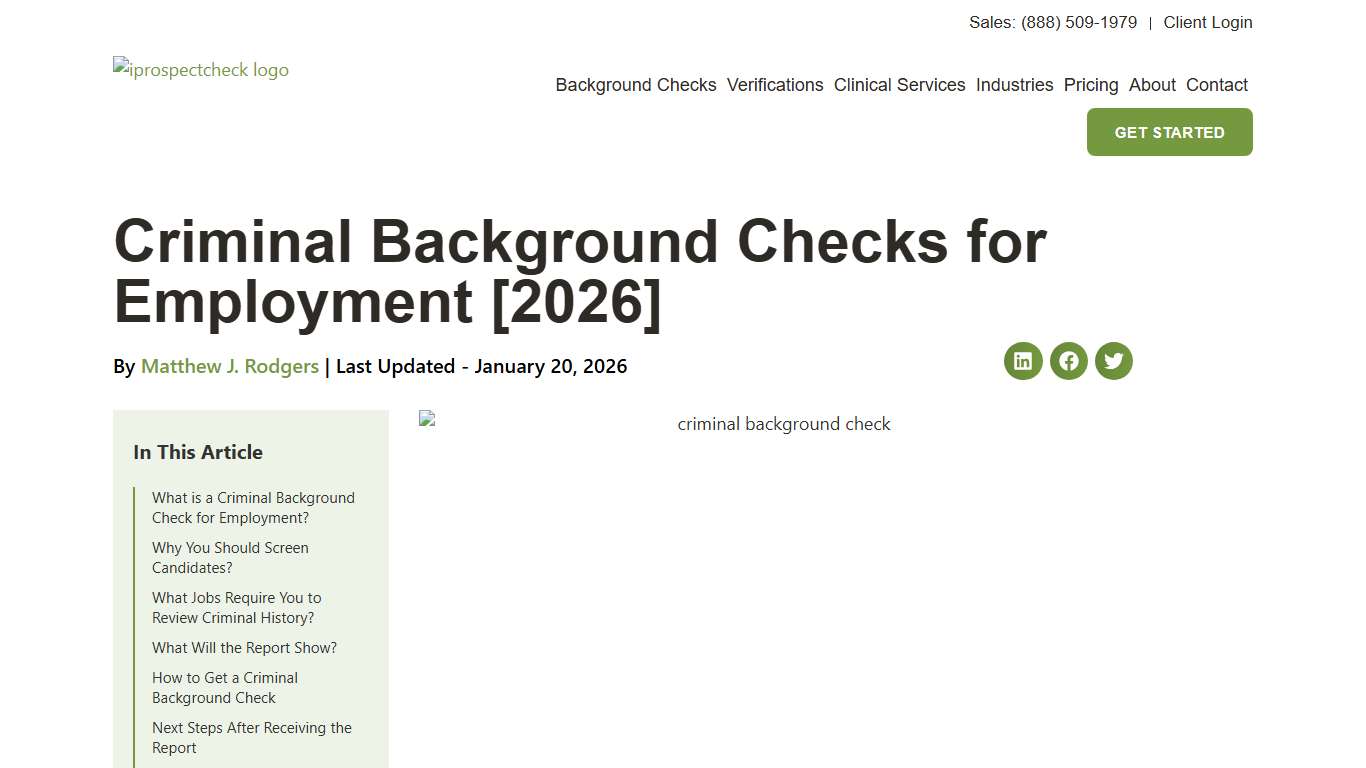Open What Will the Report Show section

[244, 647]
